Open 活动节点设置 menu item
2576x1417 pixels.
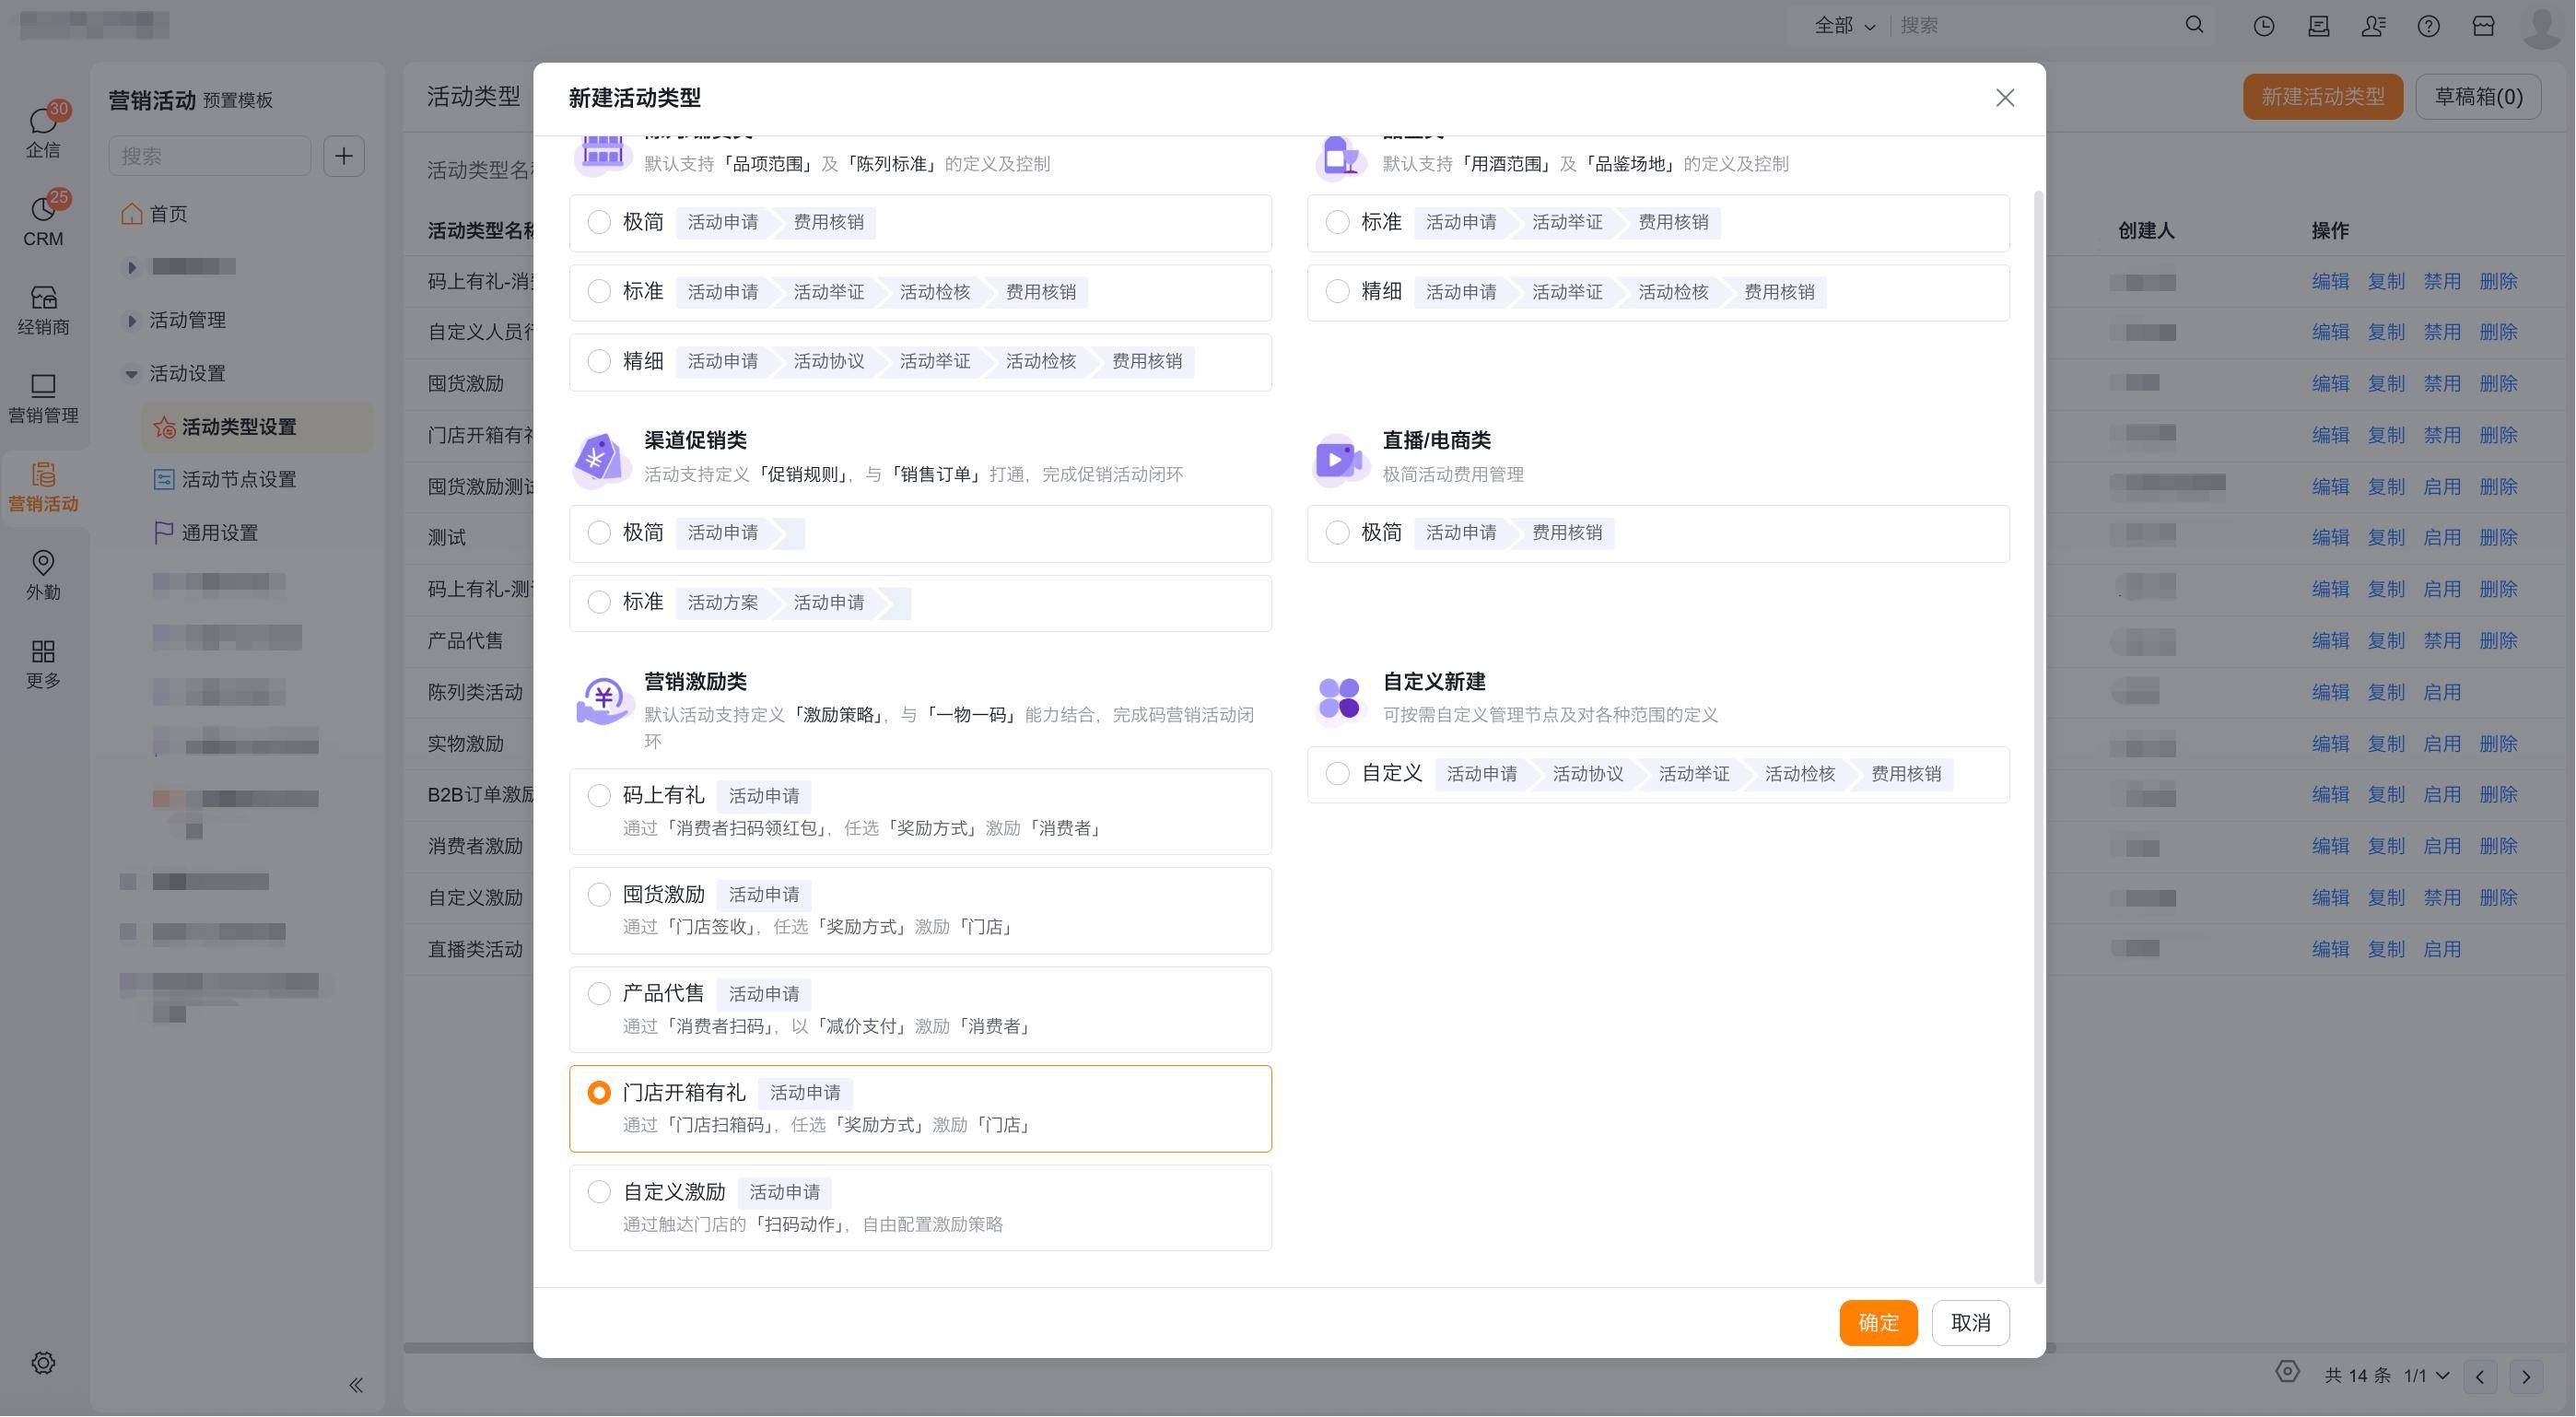[x=238, y=480]
